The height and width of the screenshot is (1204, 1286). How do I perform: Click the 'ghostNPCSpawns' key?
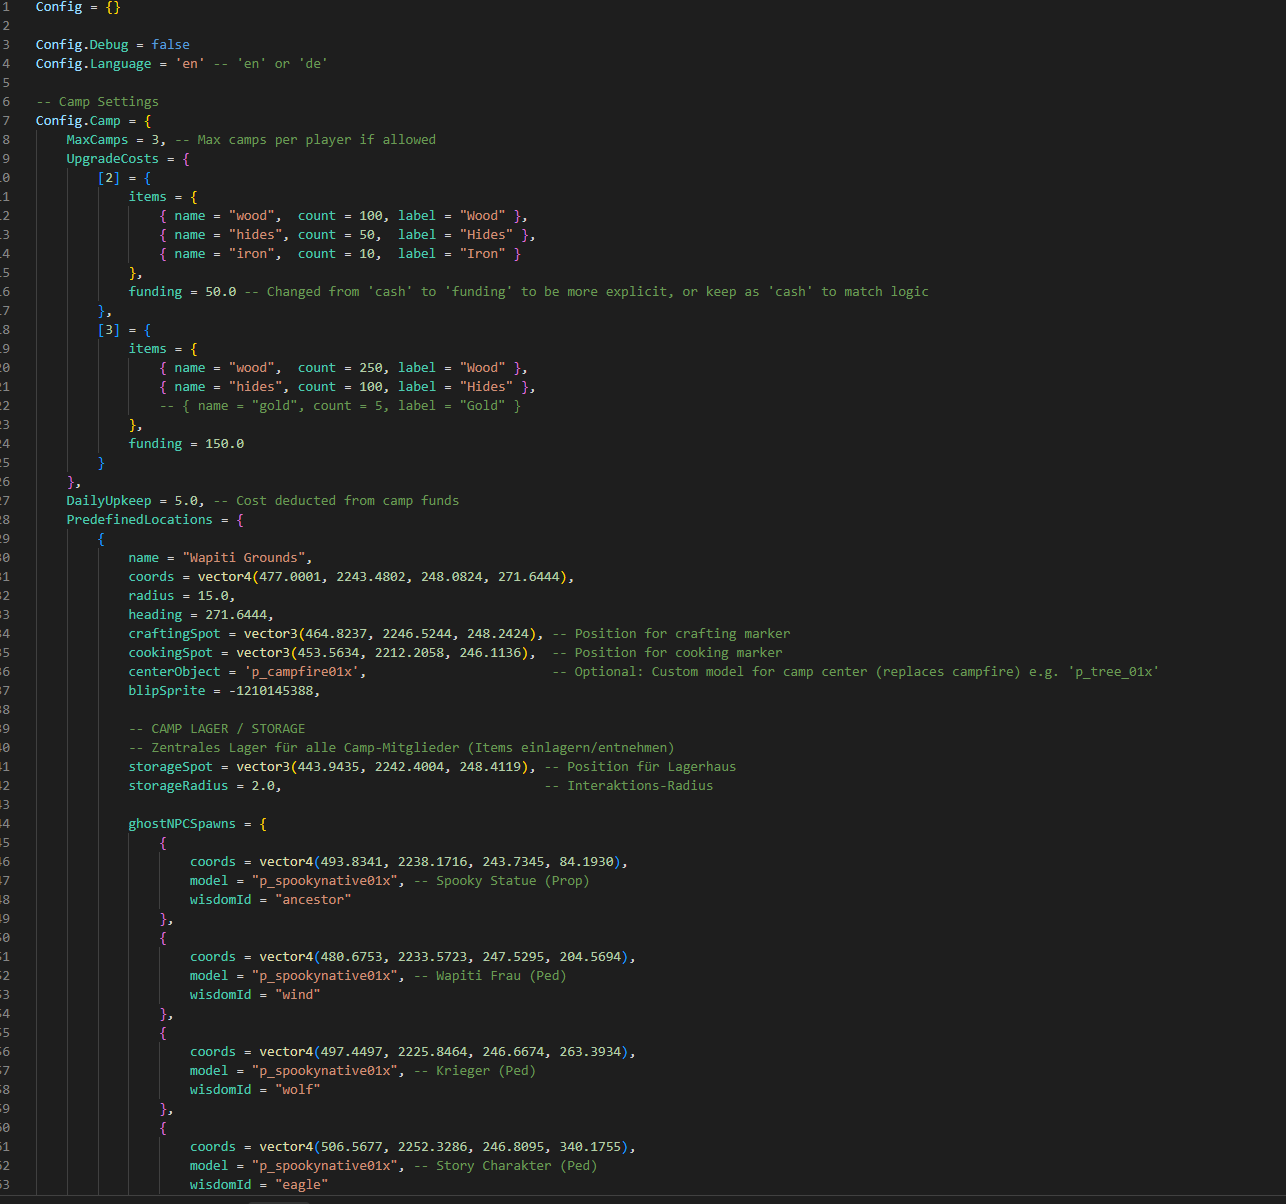click(182, 824)
